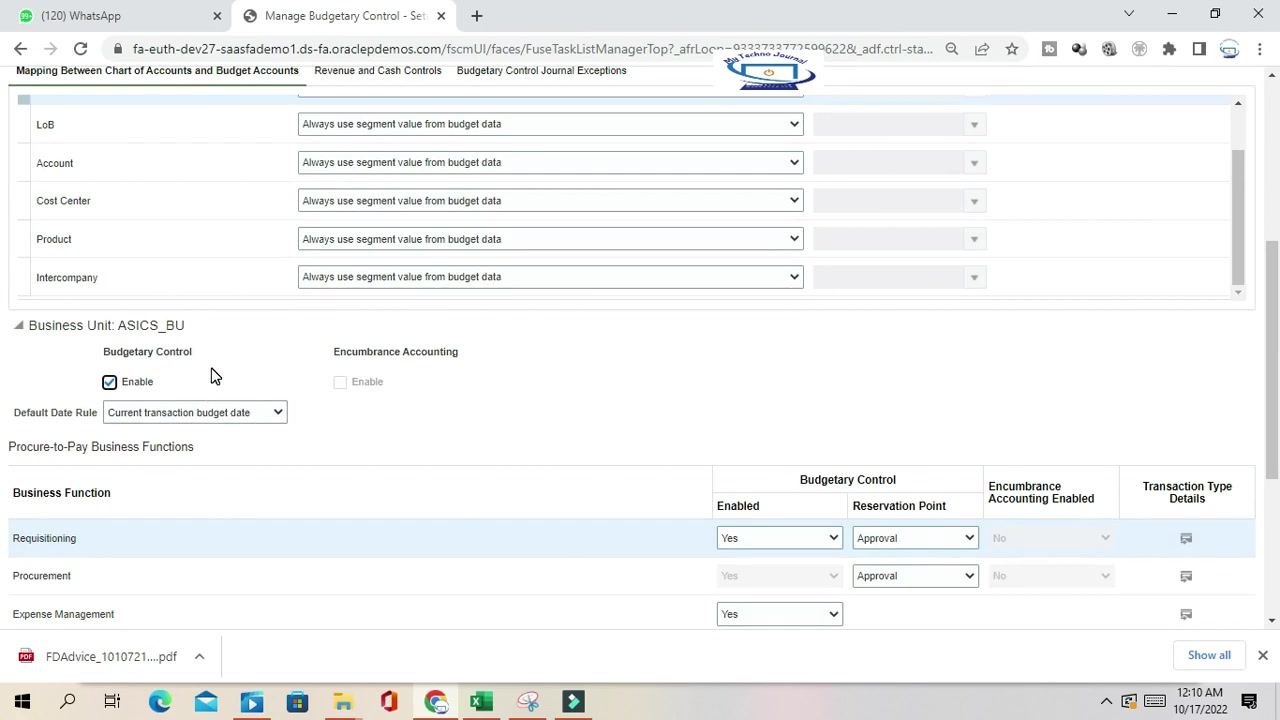Collapse the Business Unit ASICS_BU section
This screenshot has height=720, width=1280.
pyautogui.click(x=18, y=325)
